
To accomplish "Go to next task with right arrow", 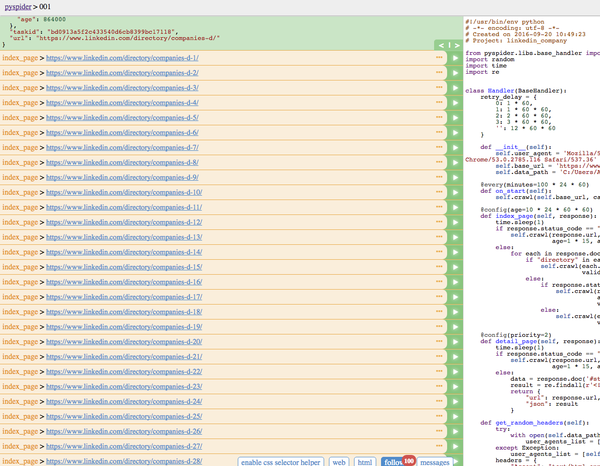I will (x=457, y=46).
